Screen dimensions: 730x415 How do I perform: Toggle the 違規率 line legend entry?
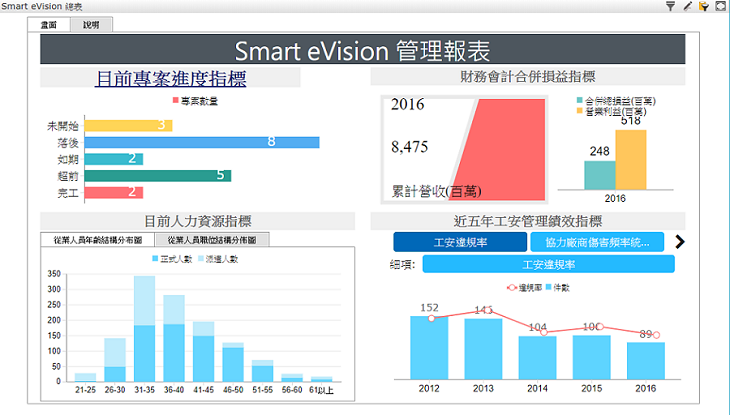coord(524,288)
